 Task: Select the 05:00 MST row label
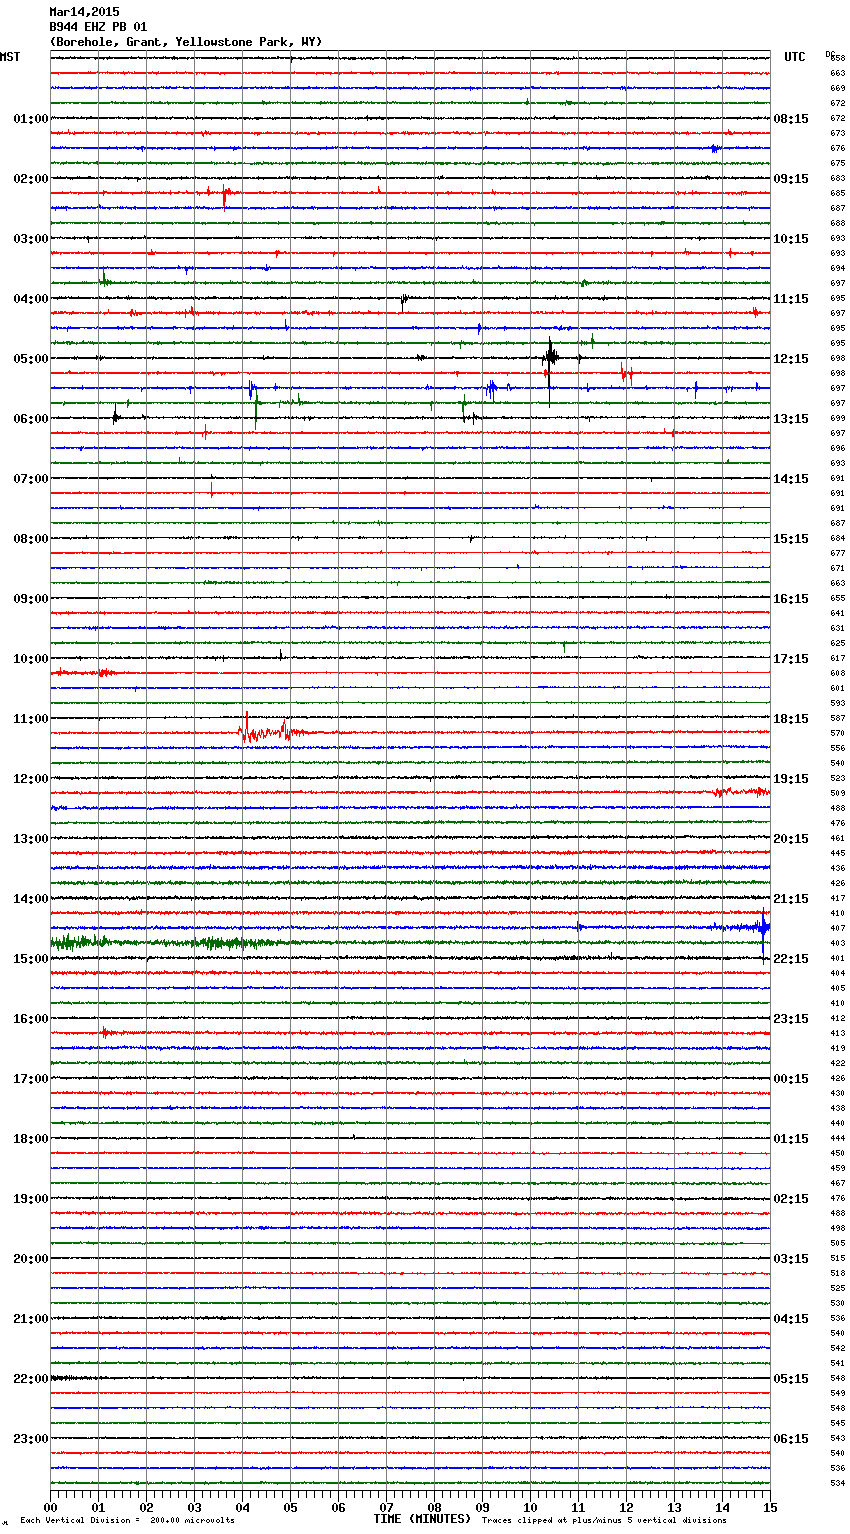pyautogui.click(x=31, y=359)
